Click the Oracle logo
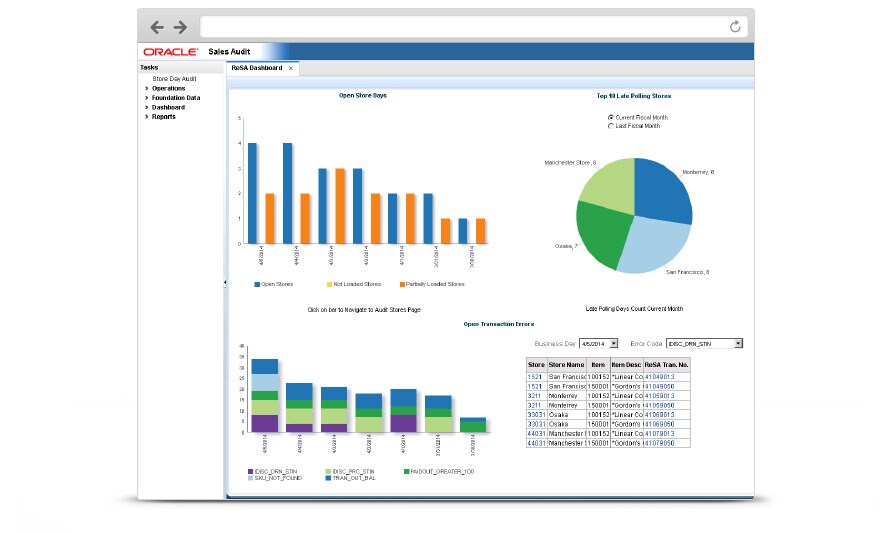Viewport: 880px width, 533px height. (171, 52)
